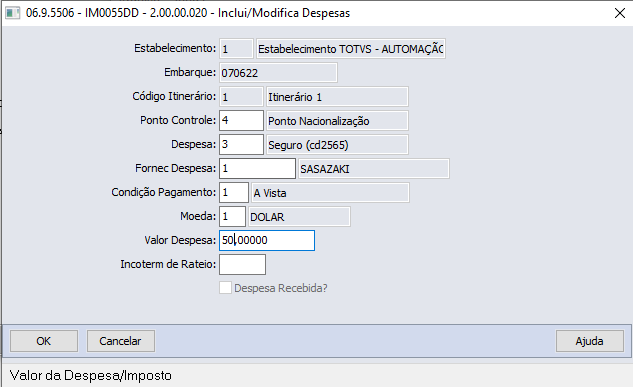Click the Condição Pagamento label
The image size is (633, 387).
pos(163,192)
